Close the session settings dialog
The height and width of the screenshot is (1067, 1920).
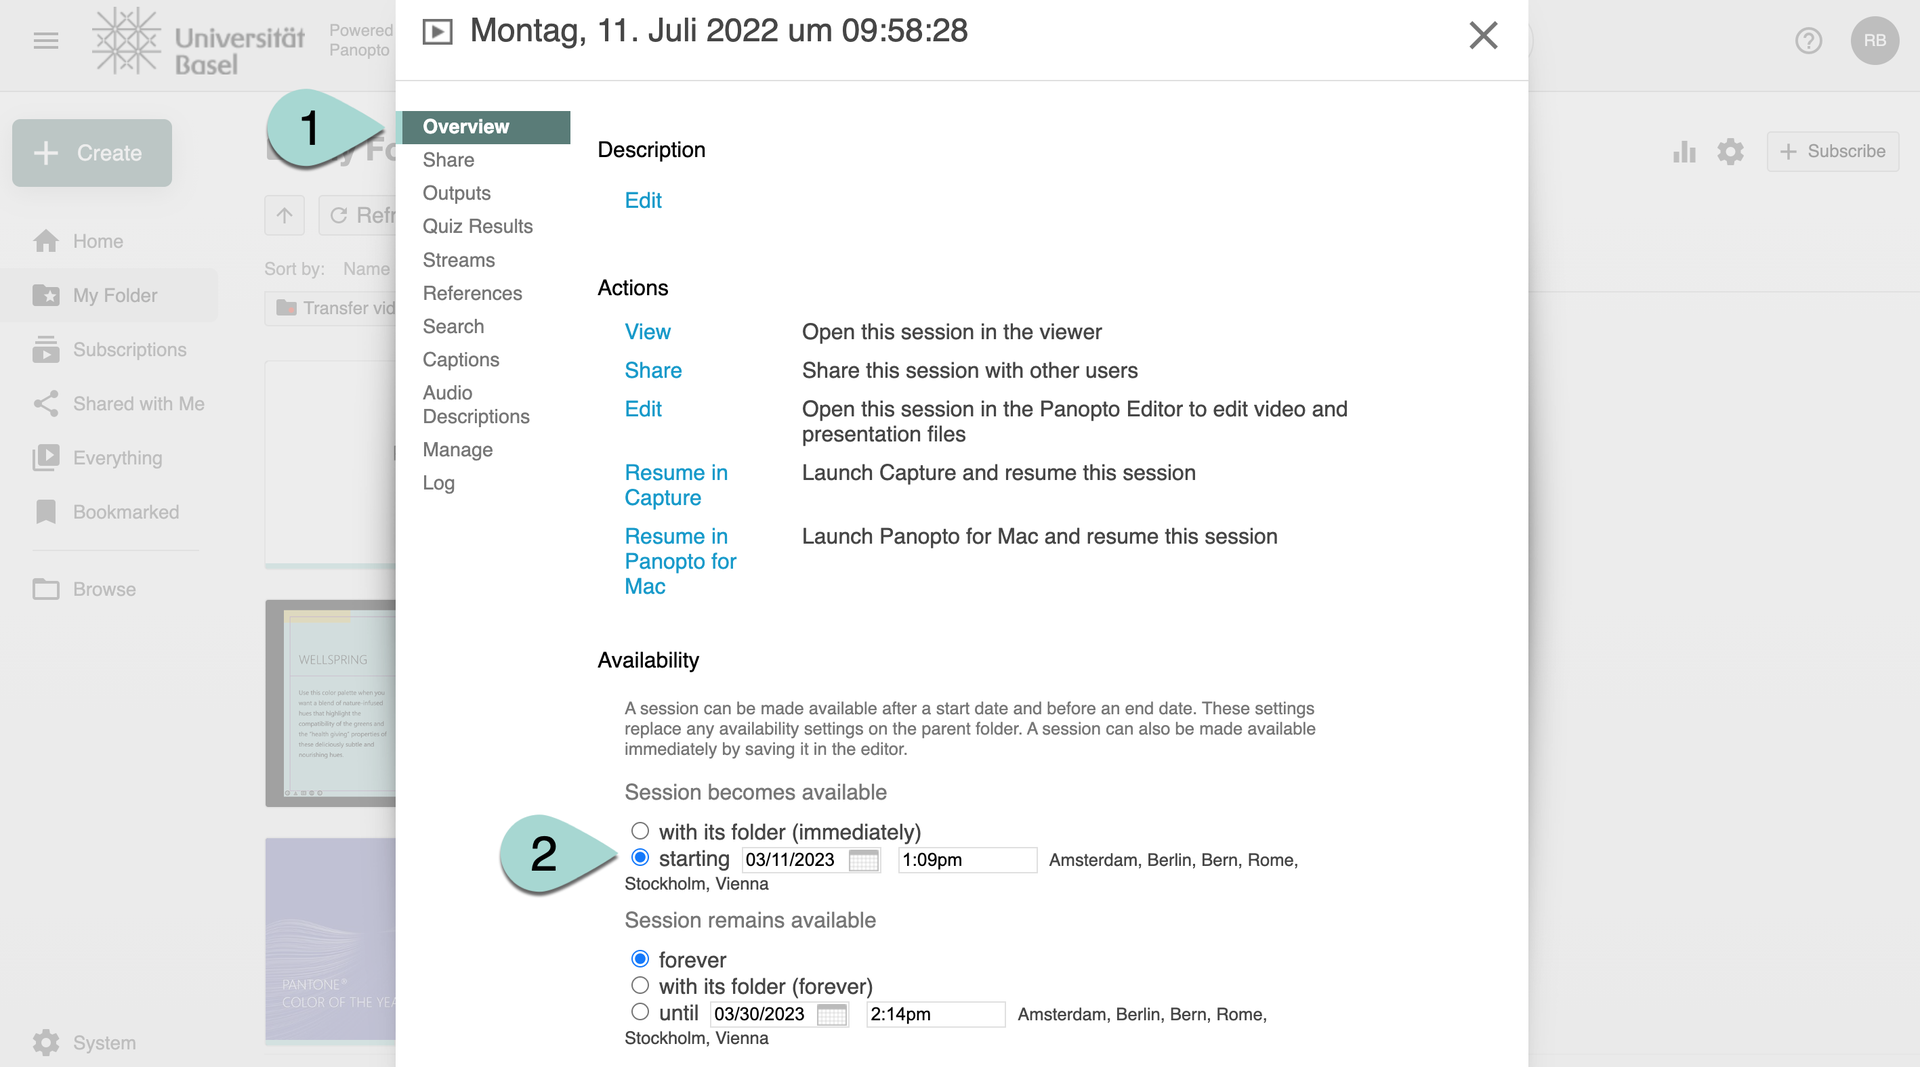[x=1483, y=35]
